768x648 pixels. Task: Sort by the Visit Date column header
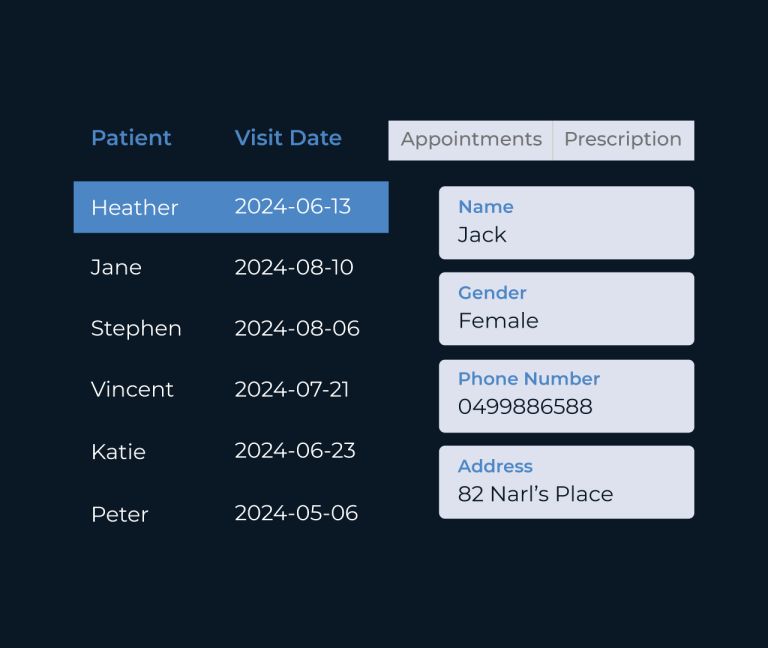pyautogui.click(x=288, y=138)
